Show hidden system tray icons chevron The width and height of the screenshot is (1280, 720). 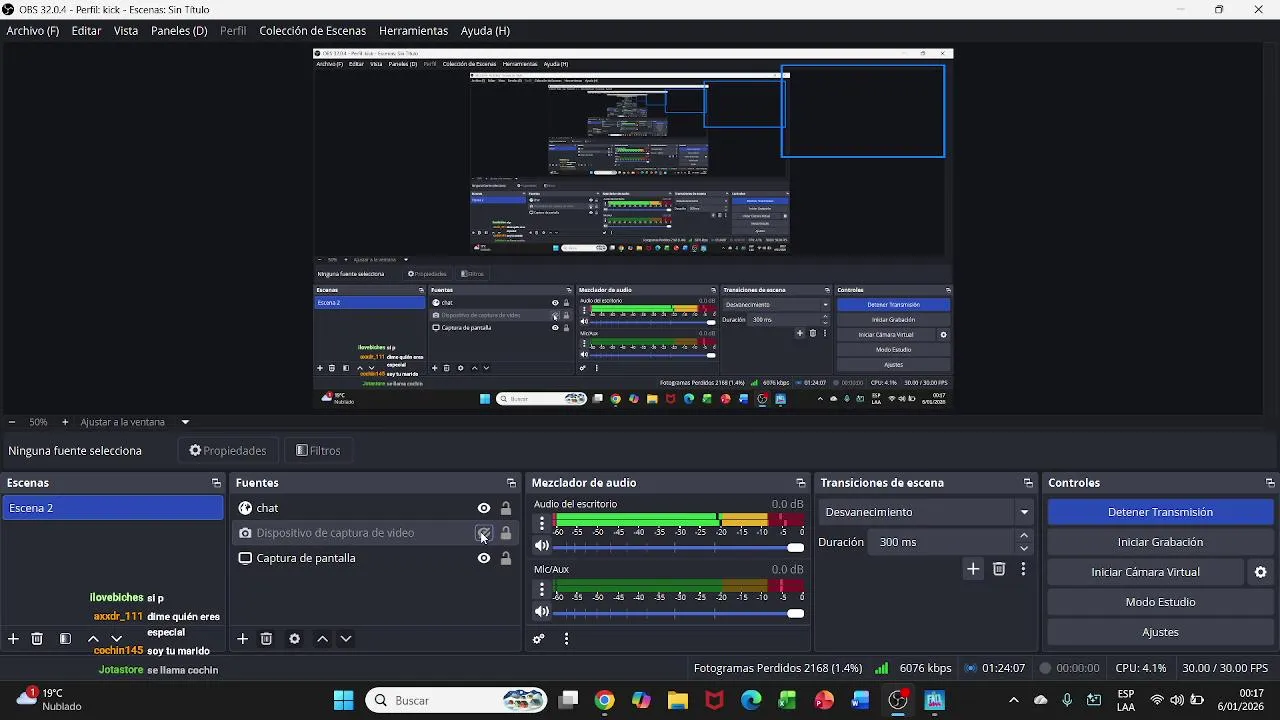[x=1014, y=700]
